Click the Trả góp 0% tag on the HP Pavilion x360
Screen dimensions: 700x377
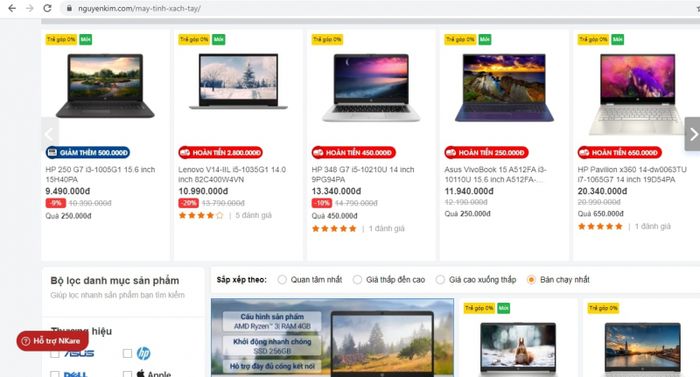[x=593, y=39]
